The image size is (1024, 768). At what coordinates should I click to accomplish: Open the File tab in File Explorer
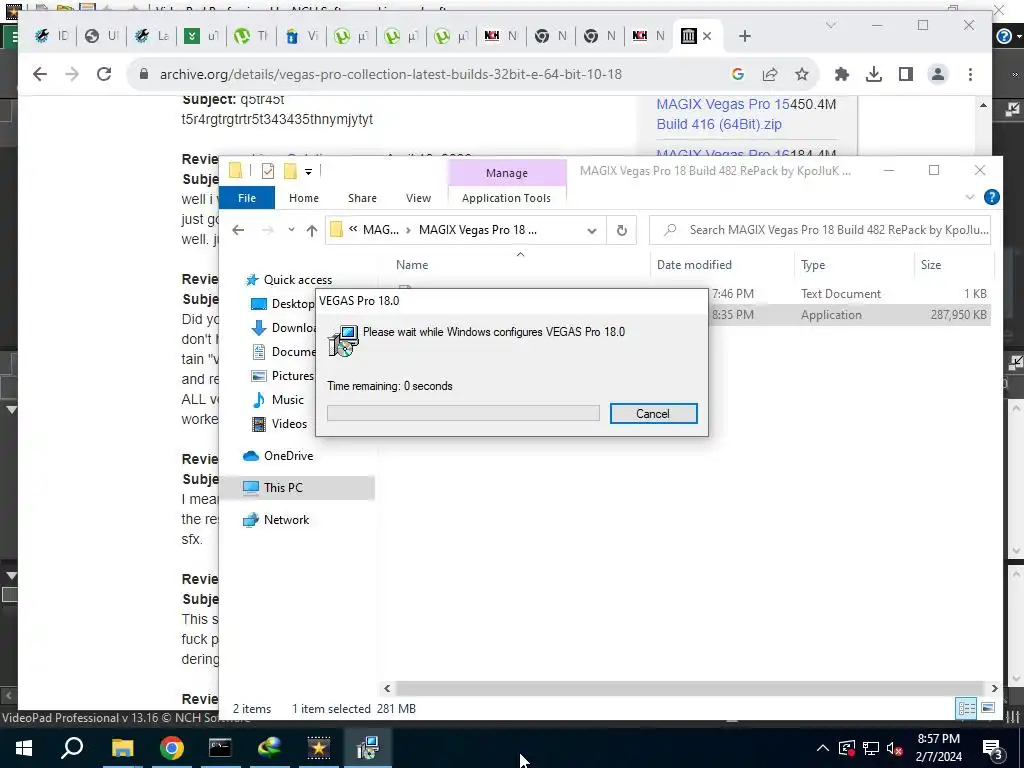click(247, 198)
